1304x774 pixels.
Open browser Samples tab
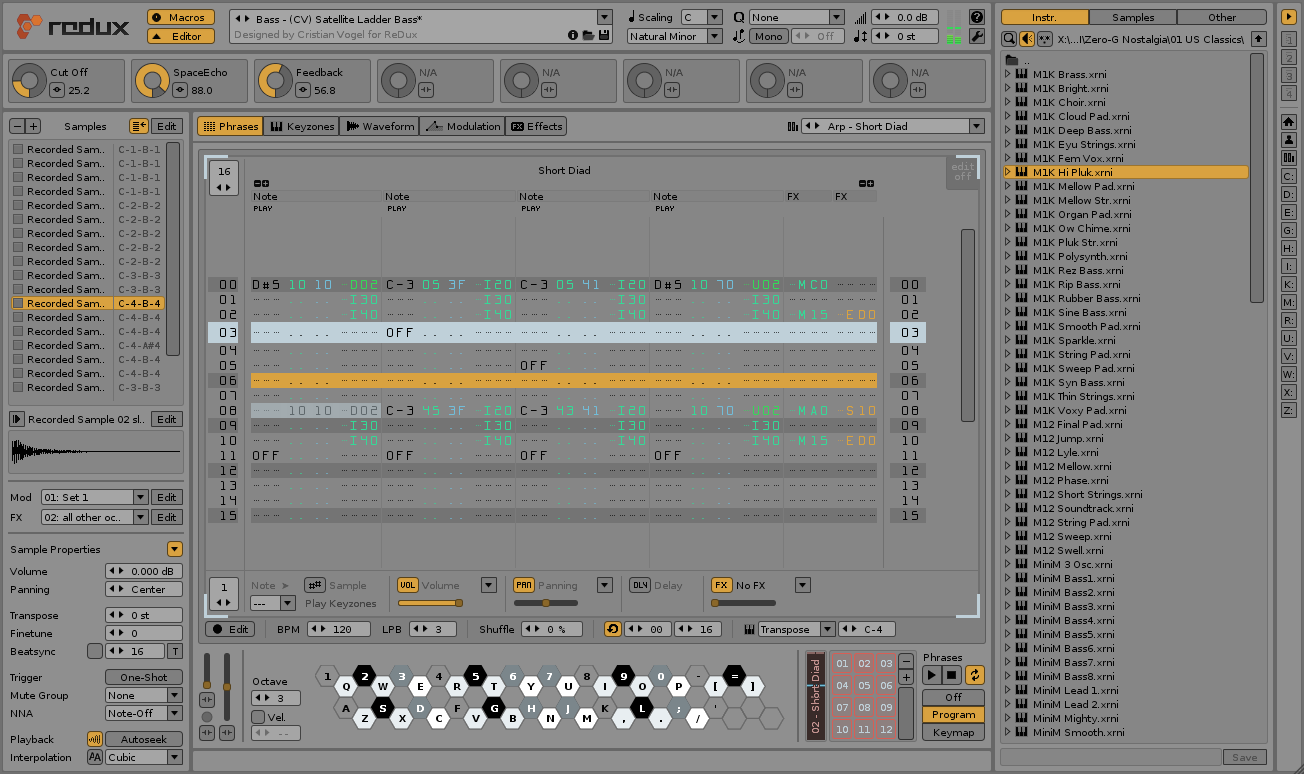pos(1132,17)
